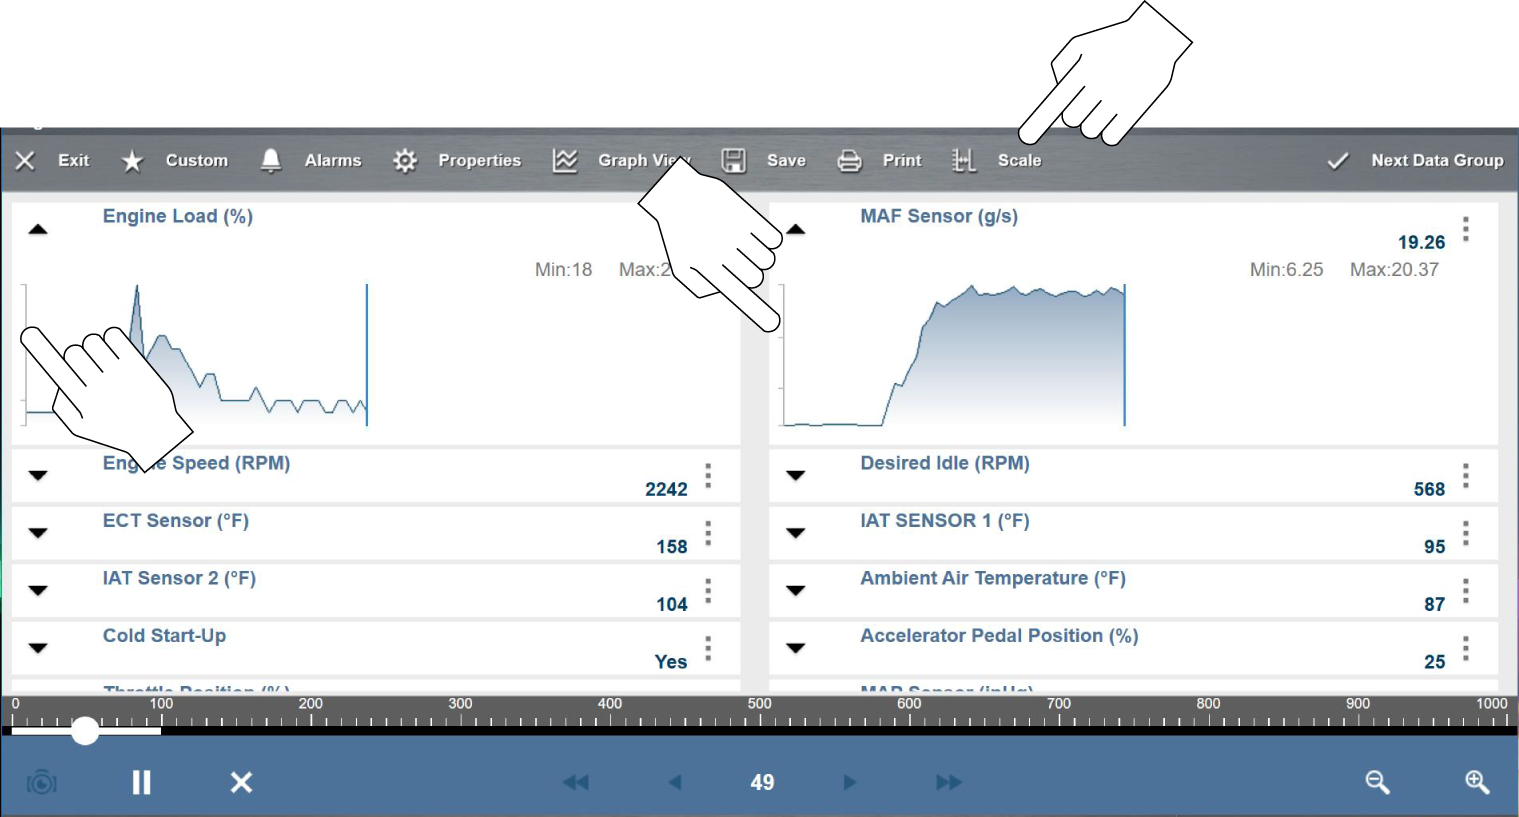Open Properties gear icon

[x=404, y=161]
